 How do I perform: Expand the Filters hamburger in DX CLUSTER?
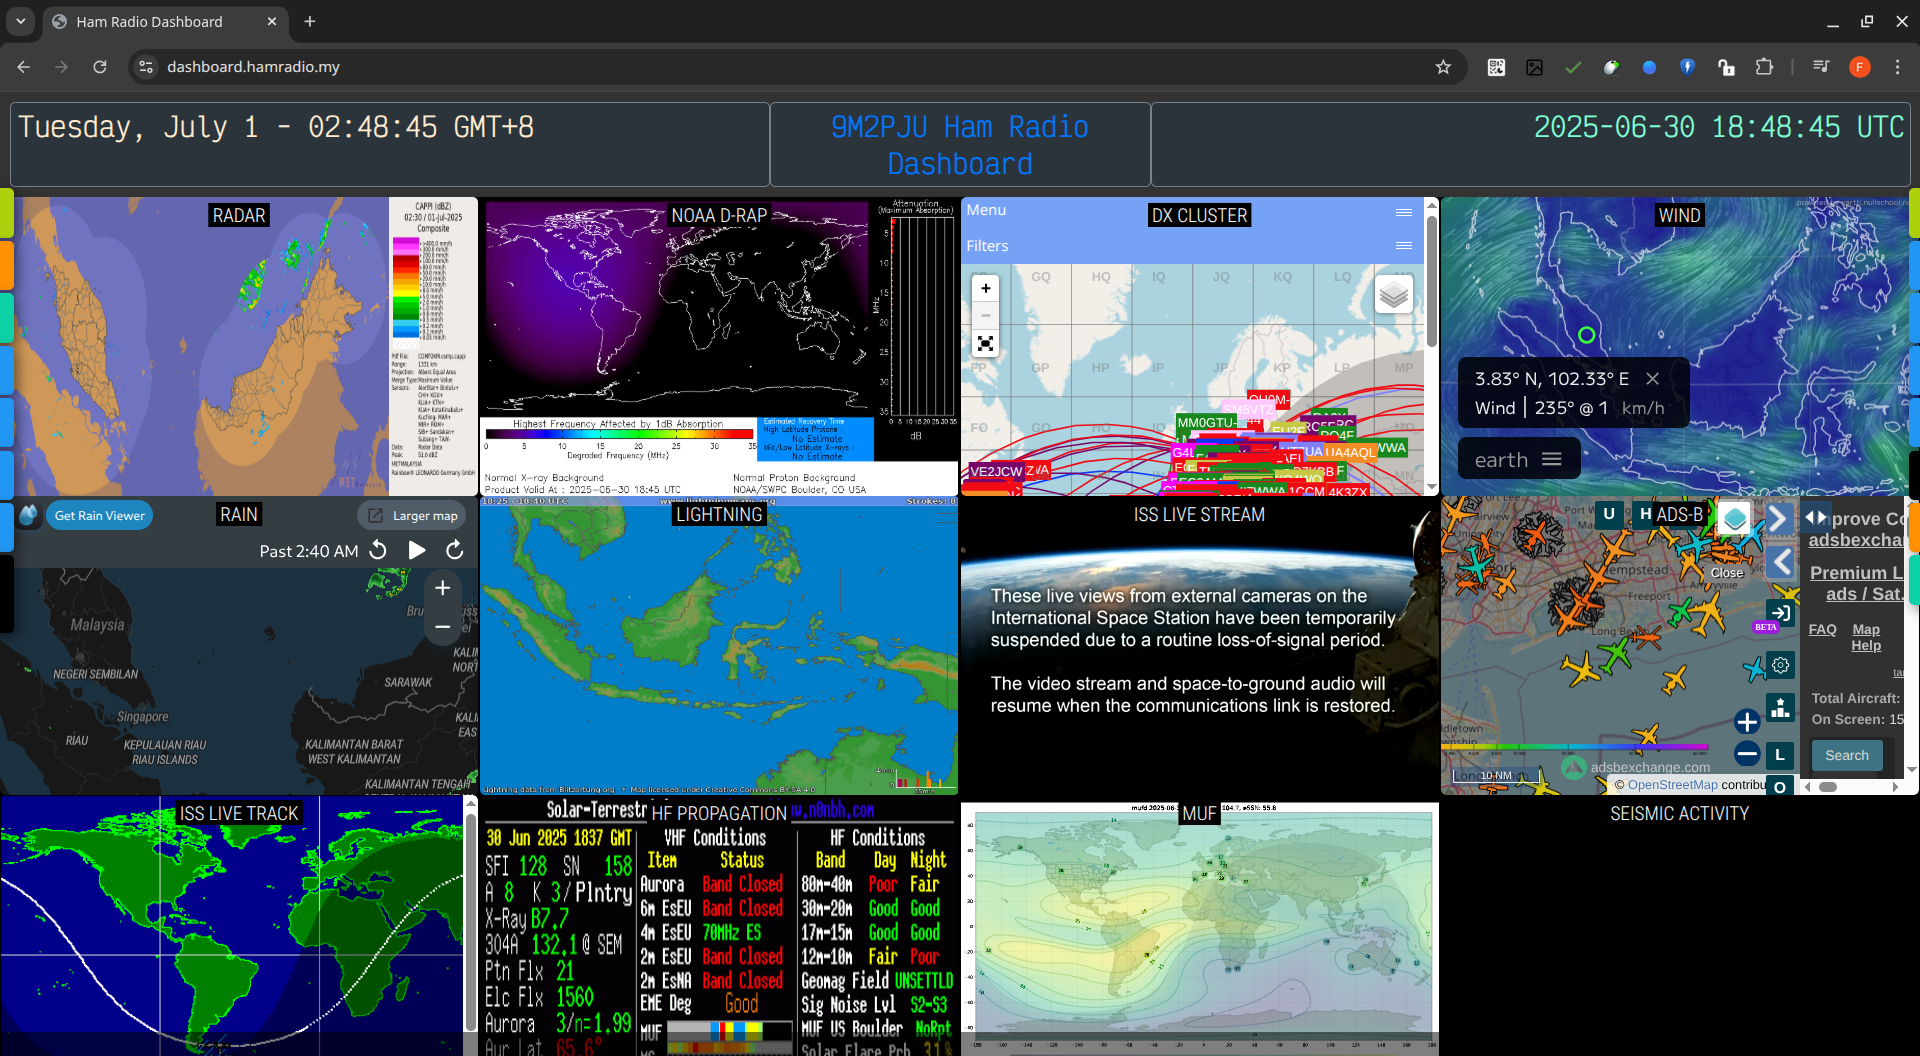point(1403,245)
